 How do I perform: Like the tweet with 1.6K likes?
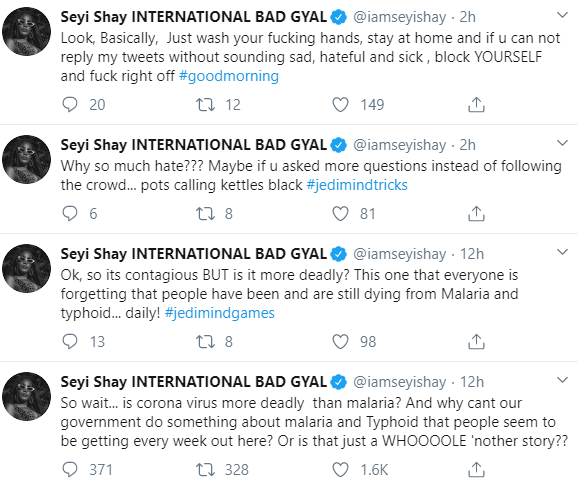pos(340,470)
